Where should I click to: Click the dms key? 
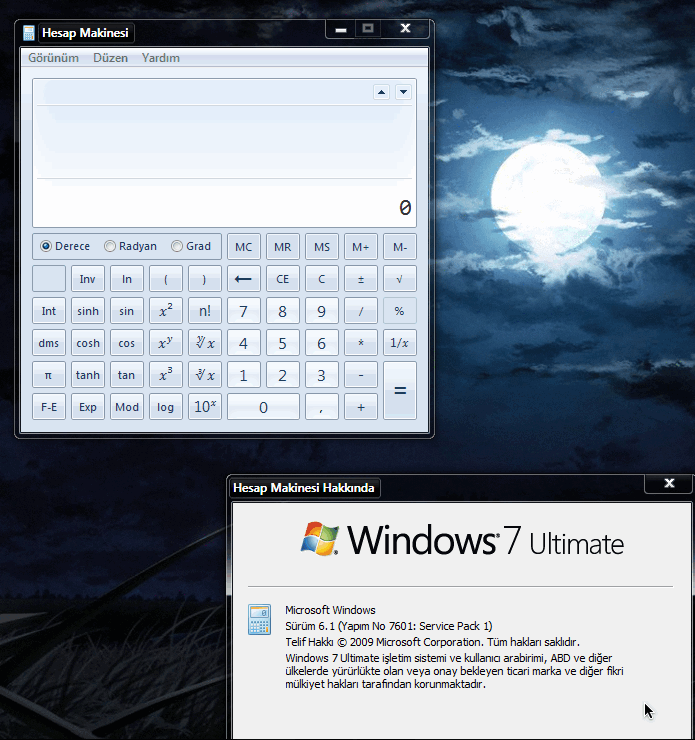[x=49, y=343]
